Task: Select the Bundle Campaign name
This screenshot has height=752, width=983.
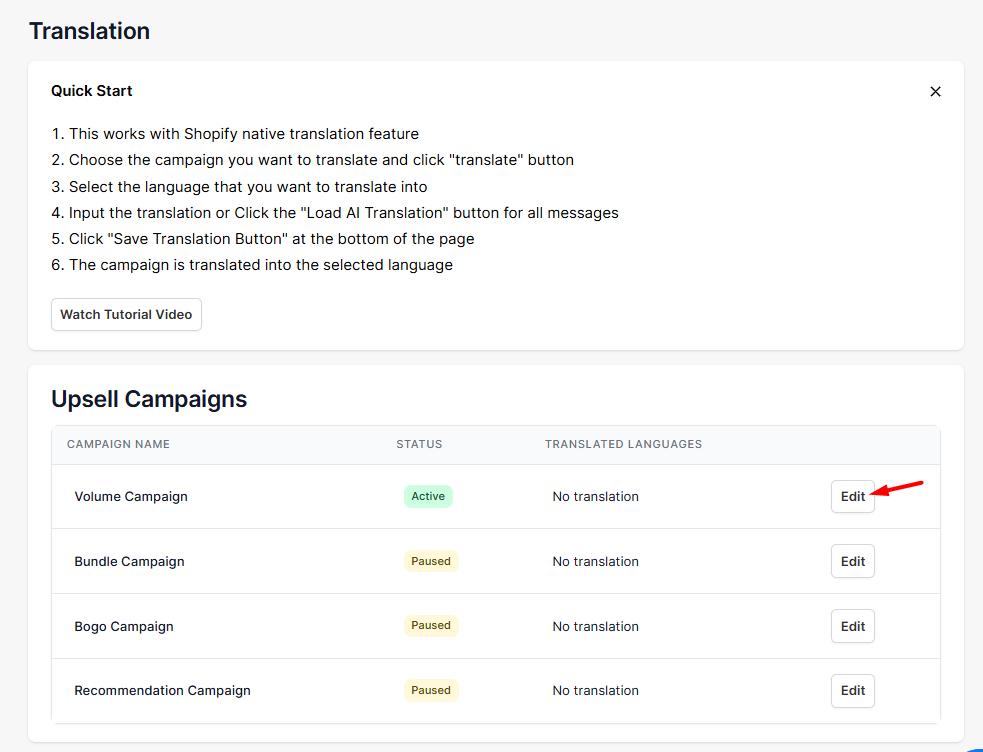Action: [x=129, y=561]
